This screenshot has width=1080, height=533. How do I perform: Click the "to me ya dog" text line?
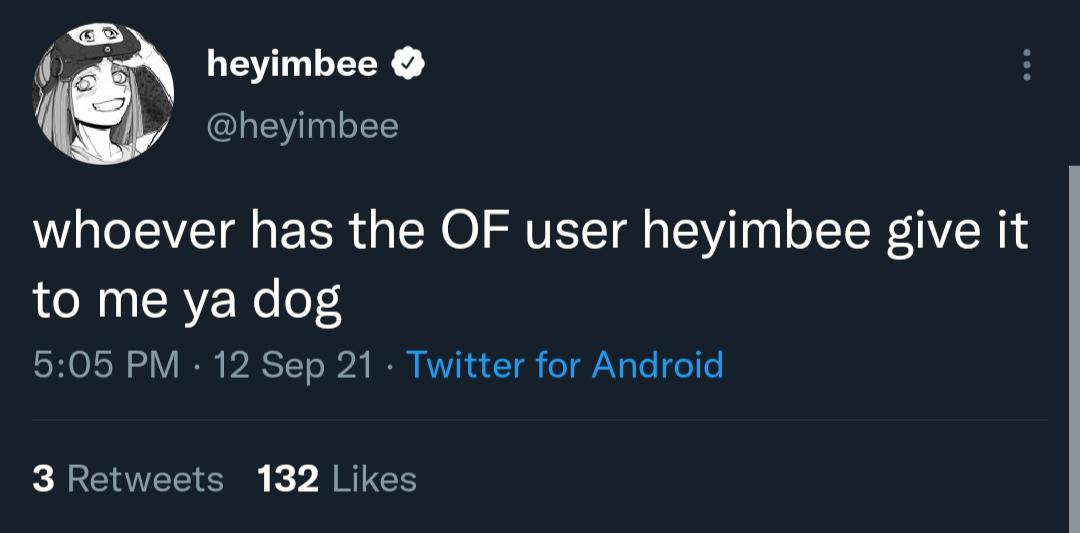click(188, 301)
